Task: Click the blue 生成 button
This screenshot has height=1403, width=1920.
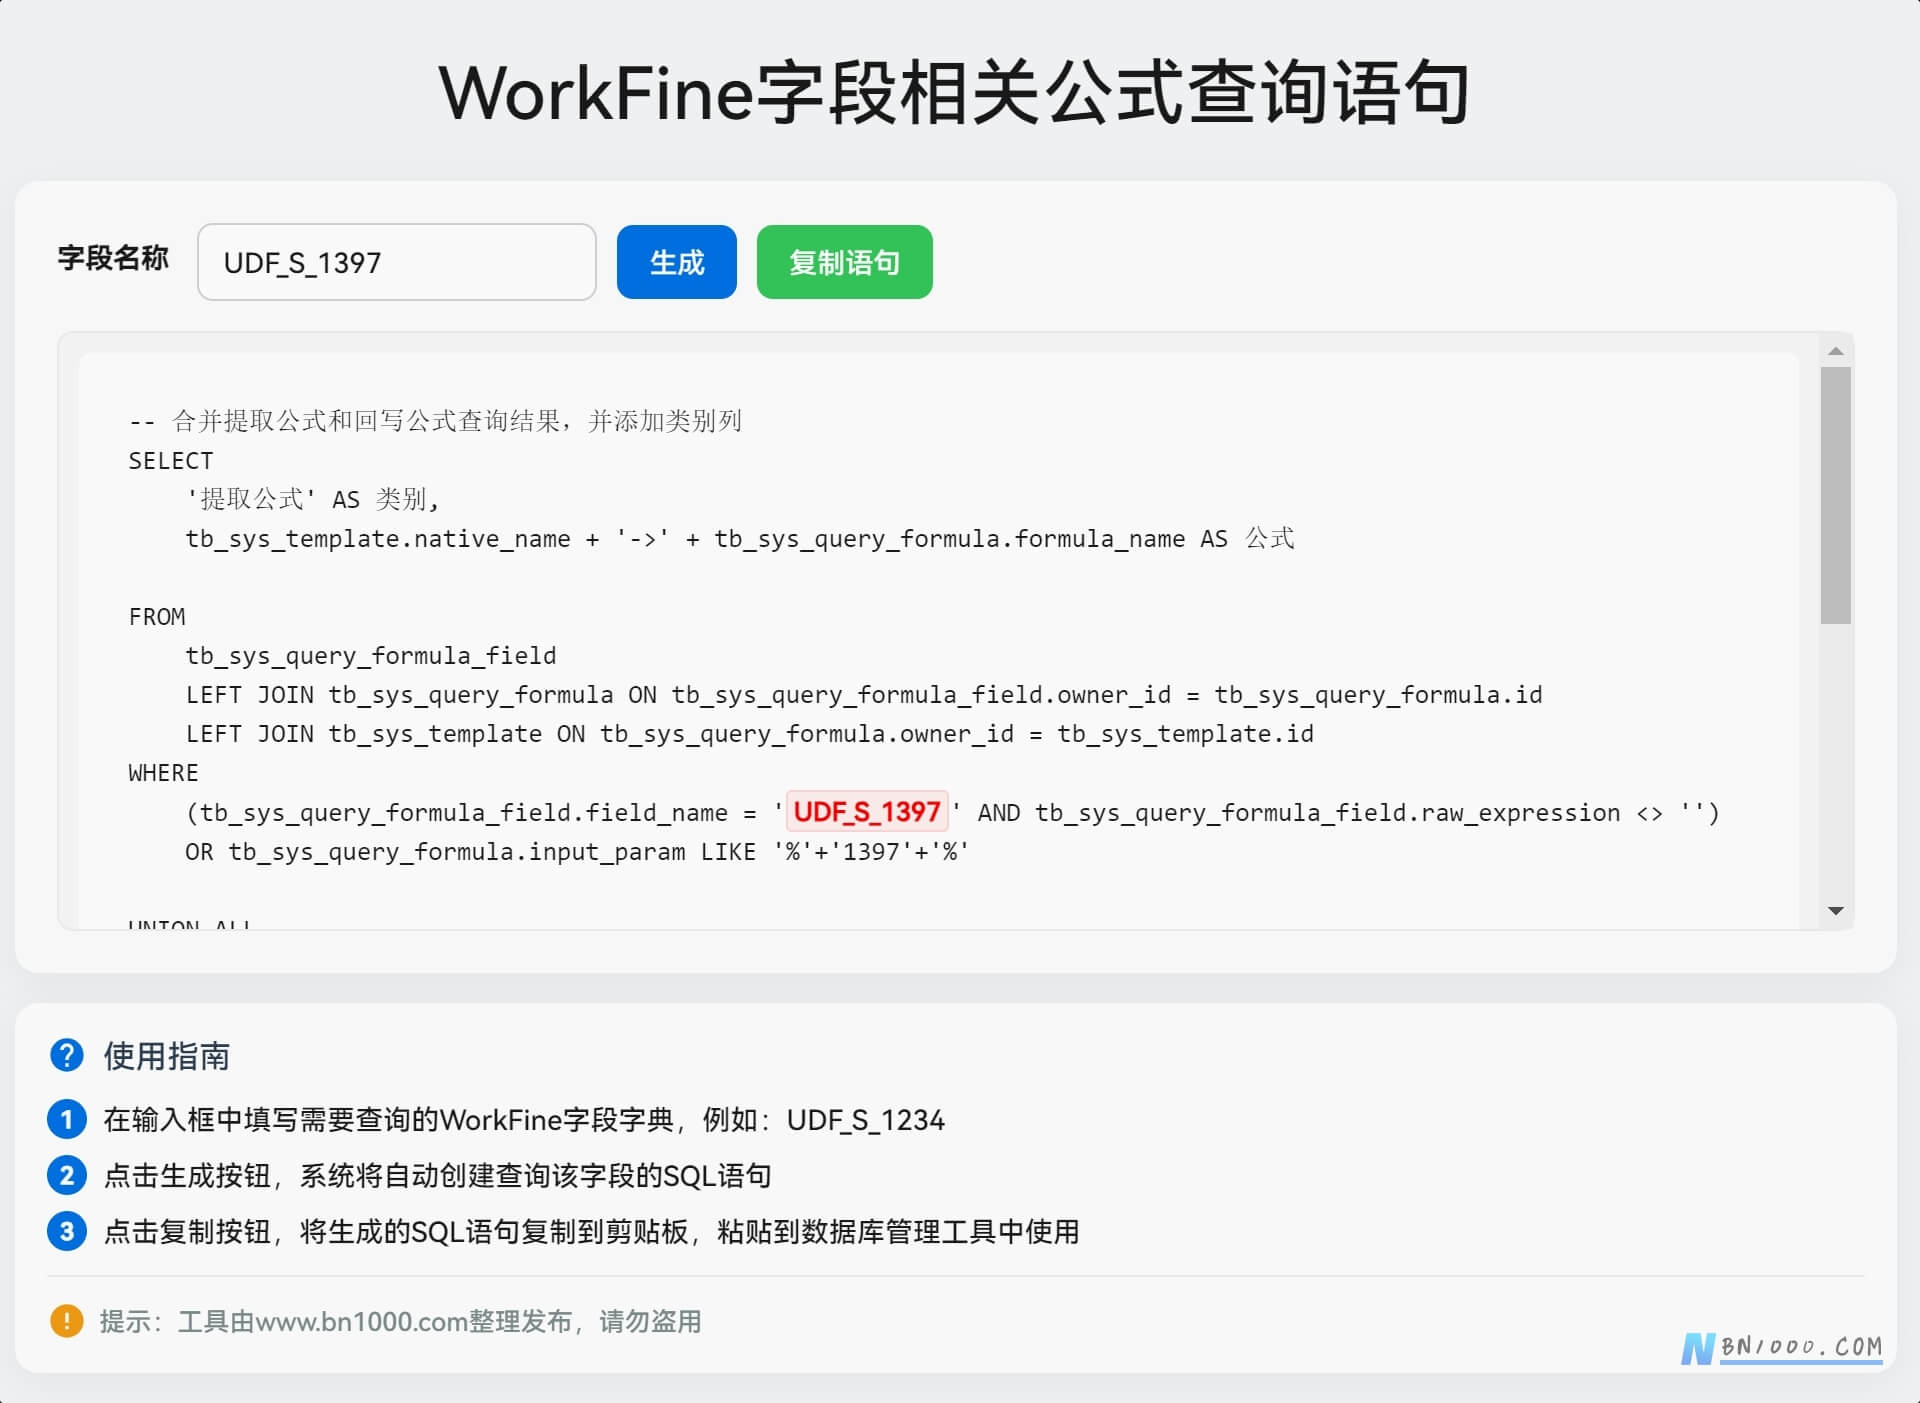Action: point(677,262)
